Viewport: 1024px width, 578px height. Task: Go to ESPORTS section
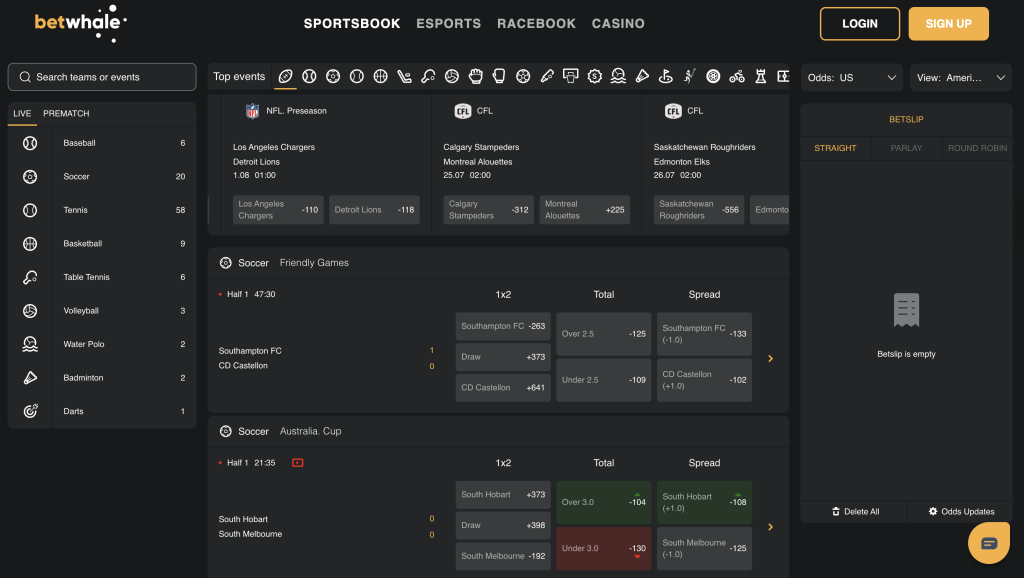449,24
